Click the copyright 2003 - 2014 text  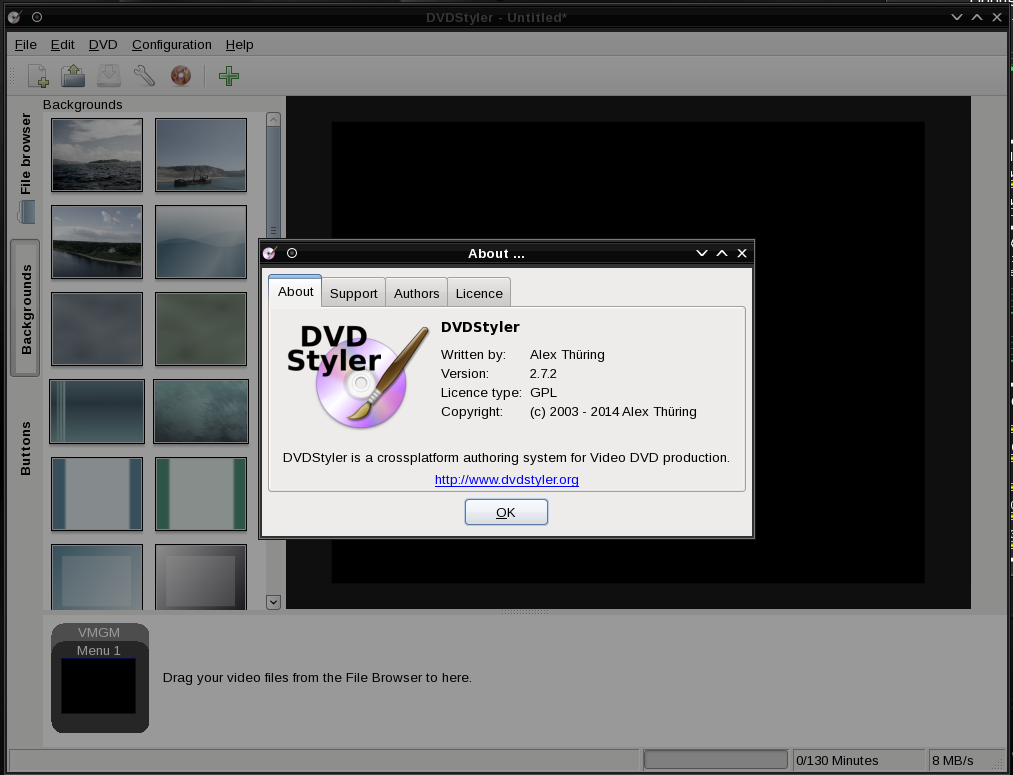(613, 412)
